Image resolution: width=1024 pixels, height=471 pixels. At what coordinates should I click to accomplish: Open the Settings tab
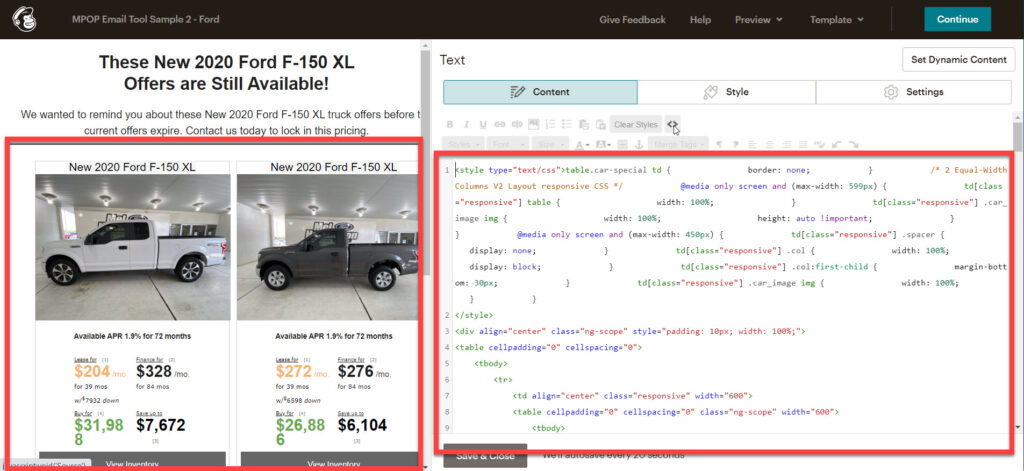(x=913, y=92)
